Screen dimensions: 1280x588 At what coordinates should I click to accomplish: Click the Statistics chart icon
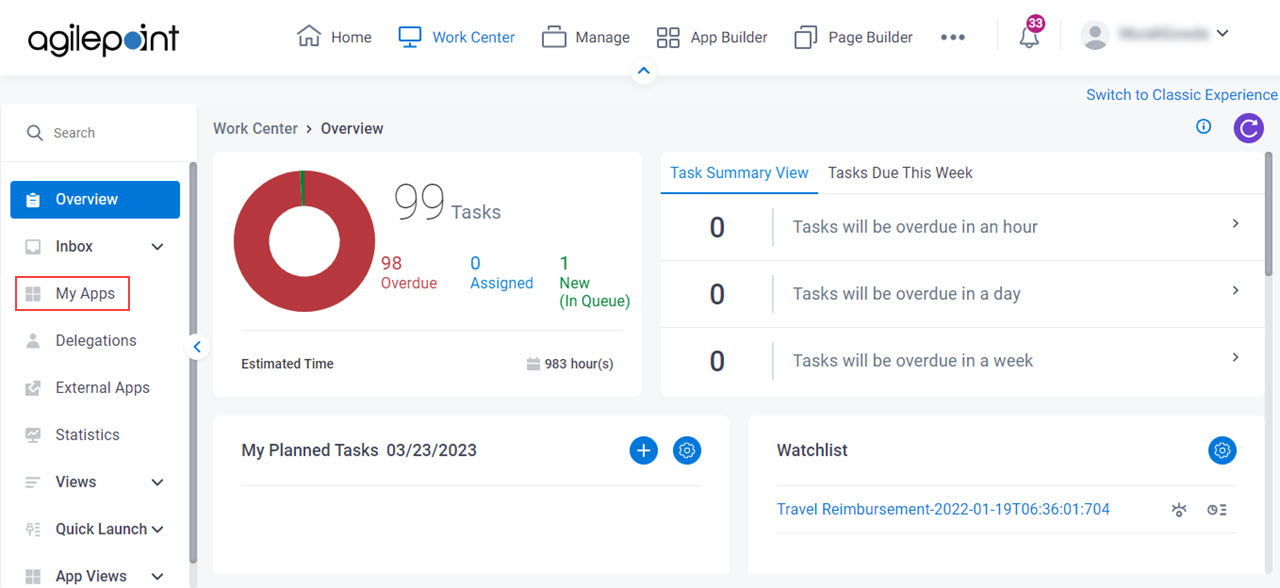(x=33, y=435)
